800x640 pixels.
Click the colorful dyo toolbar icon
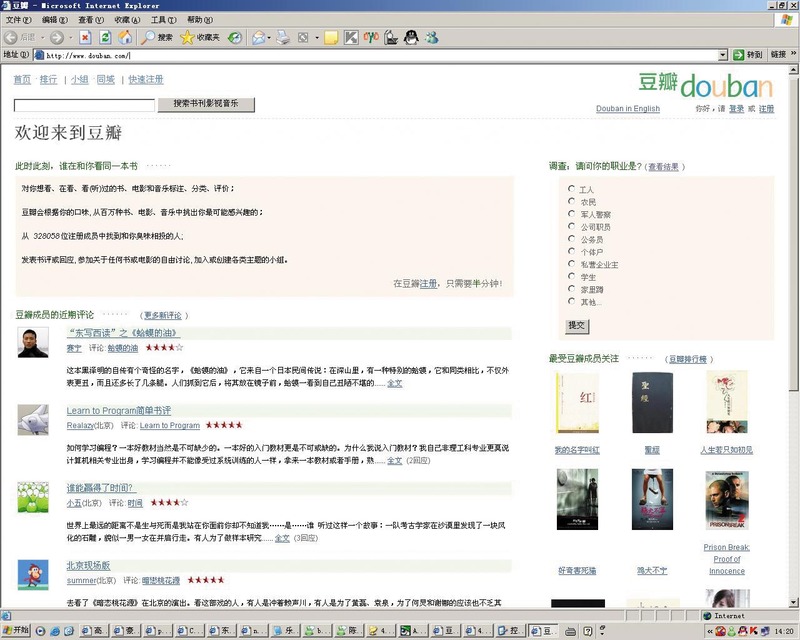click(371, 37)
